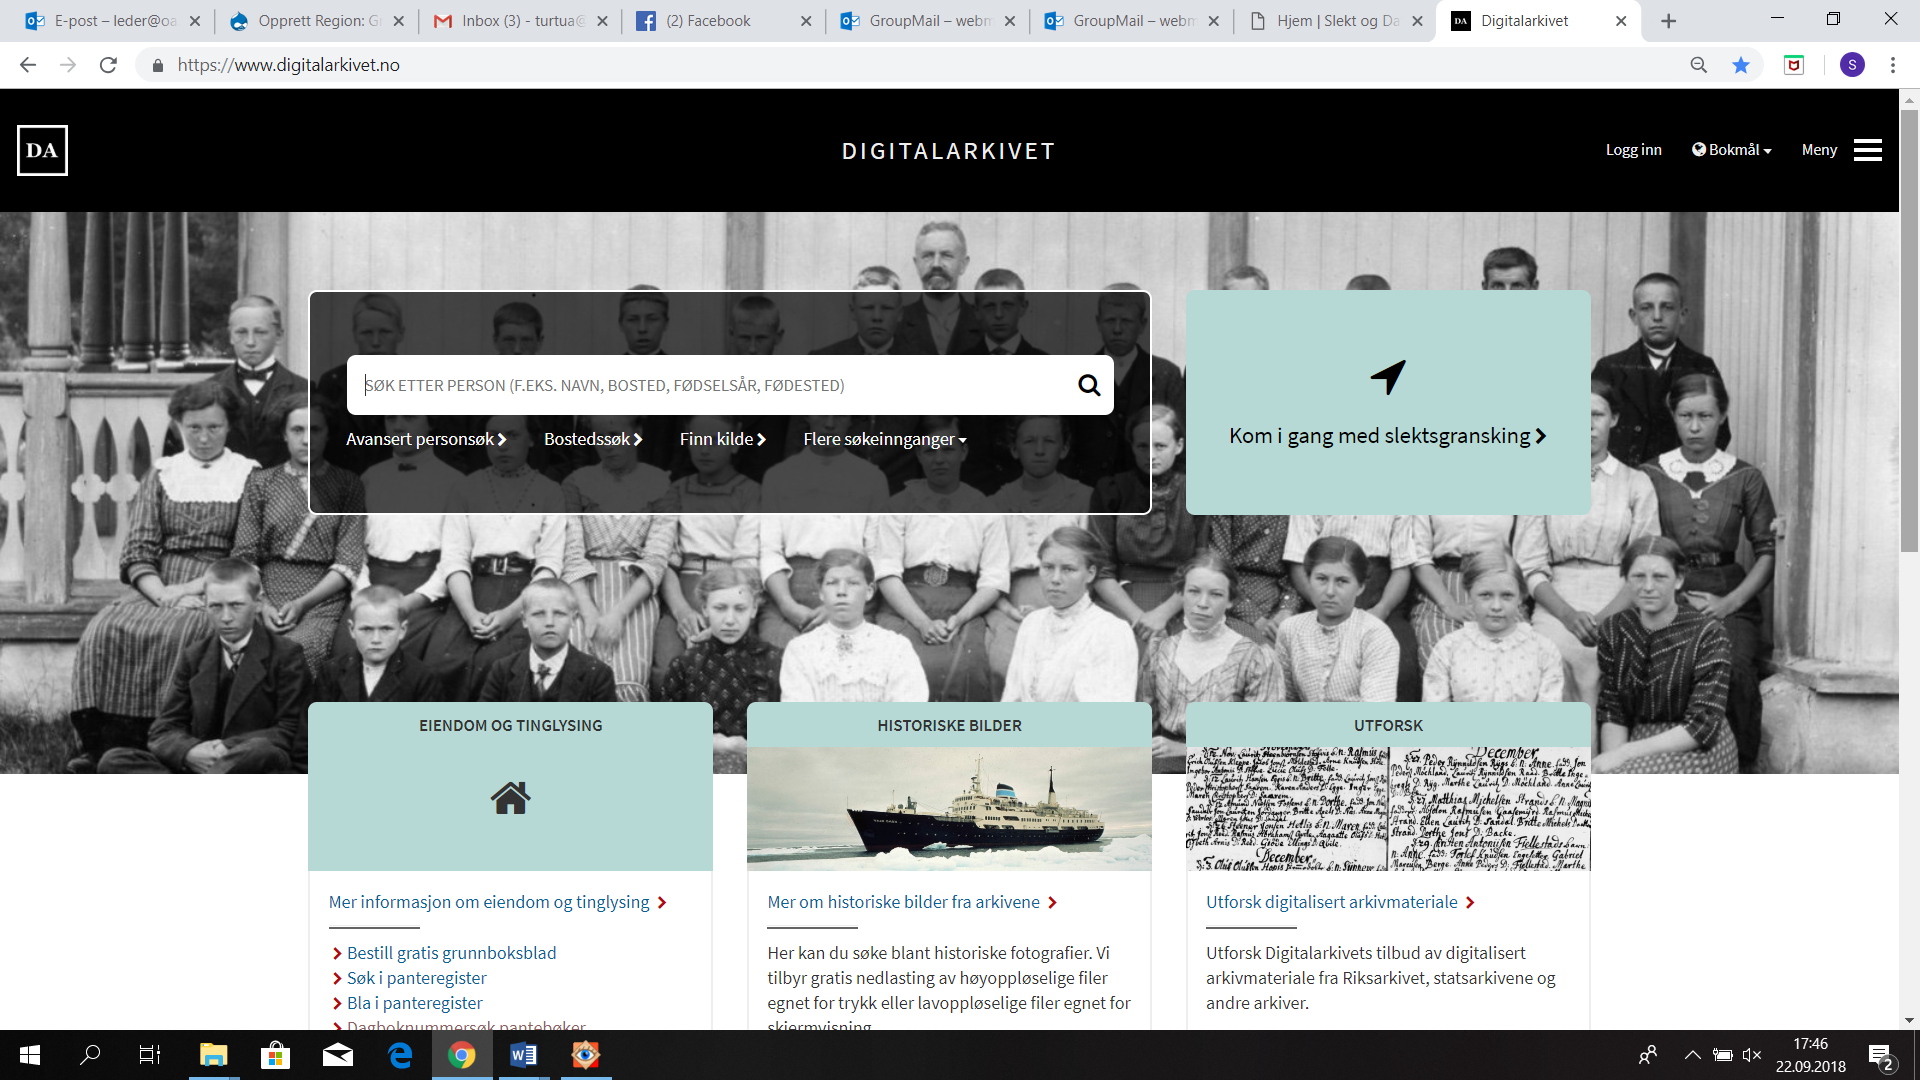
Task: Click the browser zoom magnifier icon
Action: 1698,65
